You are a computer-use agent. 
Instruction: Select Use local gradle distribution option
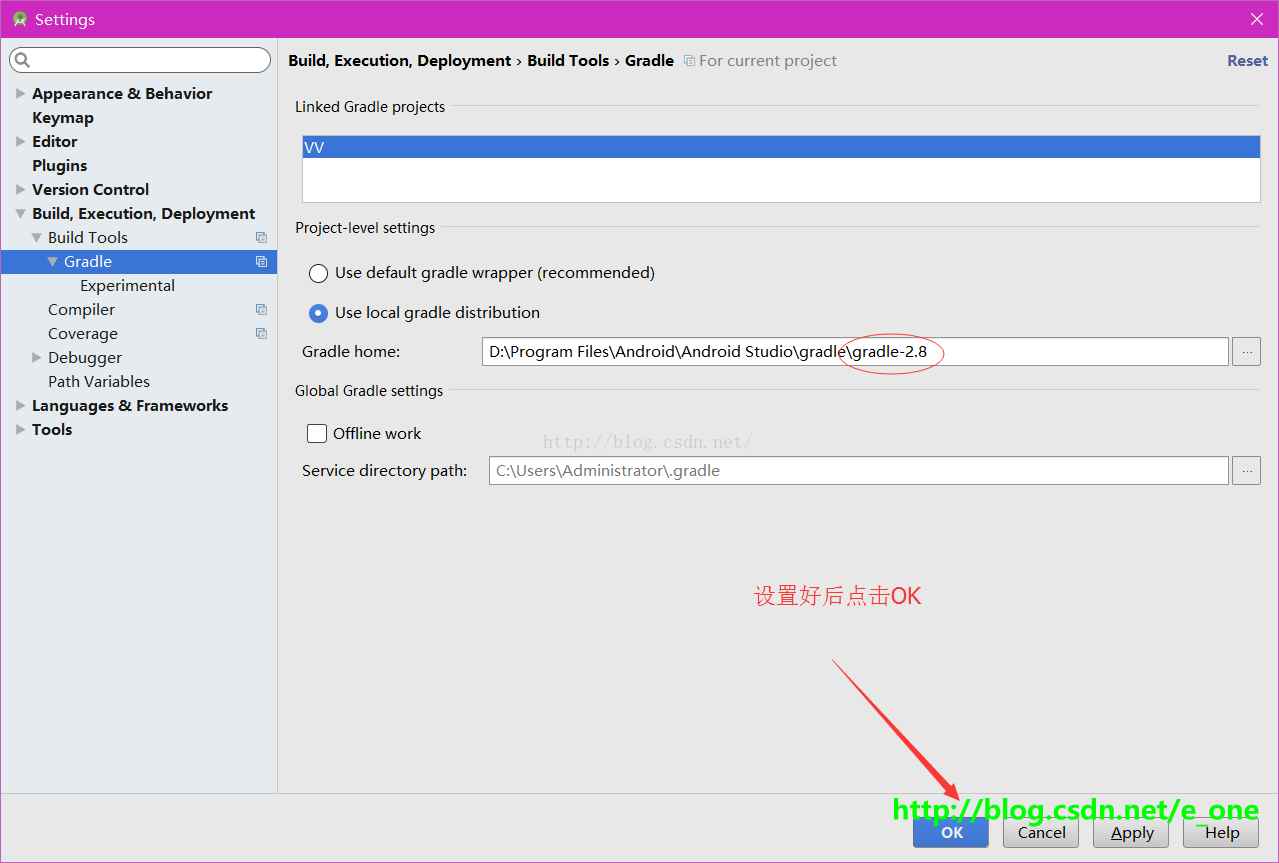coord(318,313)
